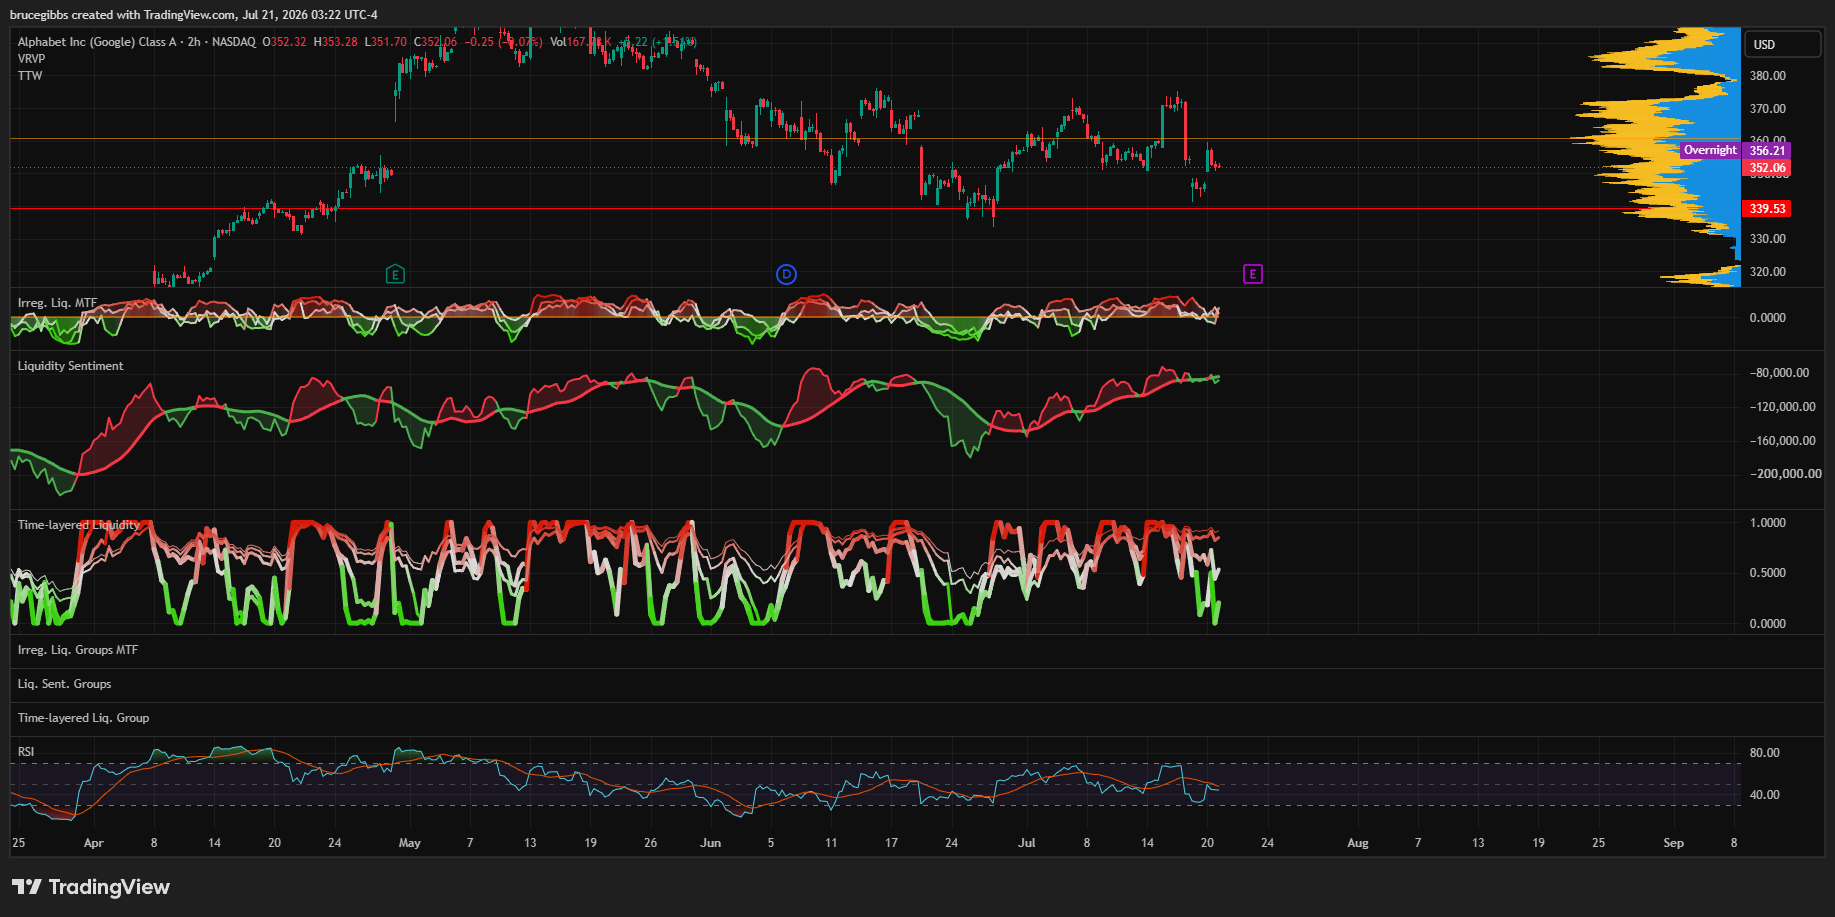Click the RSI 80.00 scale value
The width and height of the screenshot is (1835, 917).
pyautogui.click(x=1765, y=753)
